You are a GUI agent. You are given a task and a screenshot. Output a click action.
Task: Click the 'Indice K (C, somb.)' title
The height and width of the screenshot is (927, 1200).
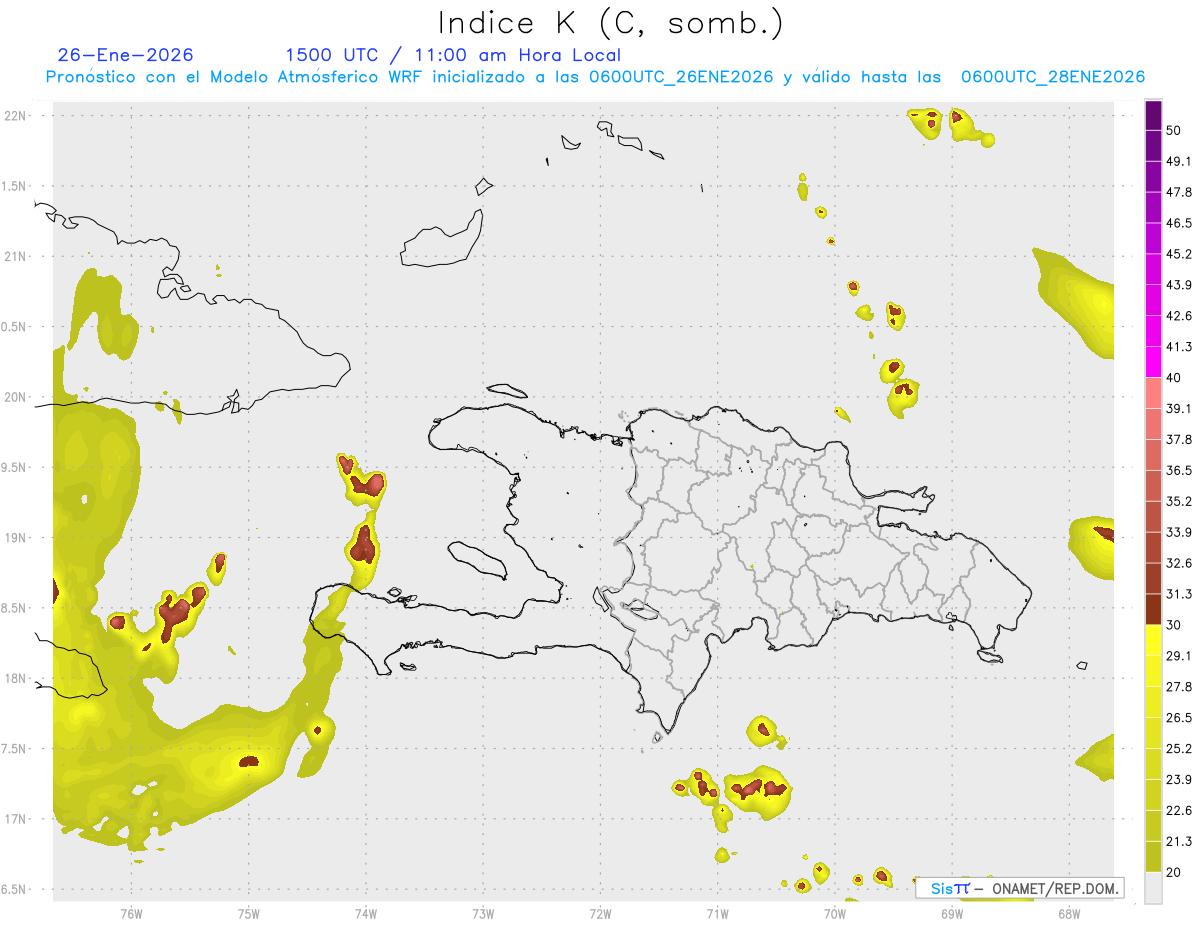pyautogui.click(x=610, y=23)
